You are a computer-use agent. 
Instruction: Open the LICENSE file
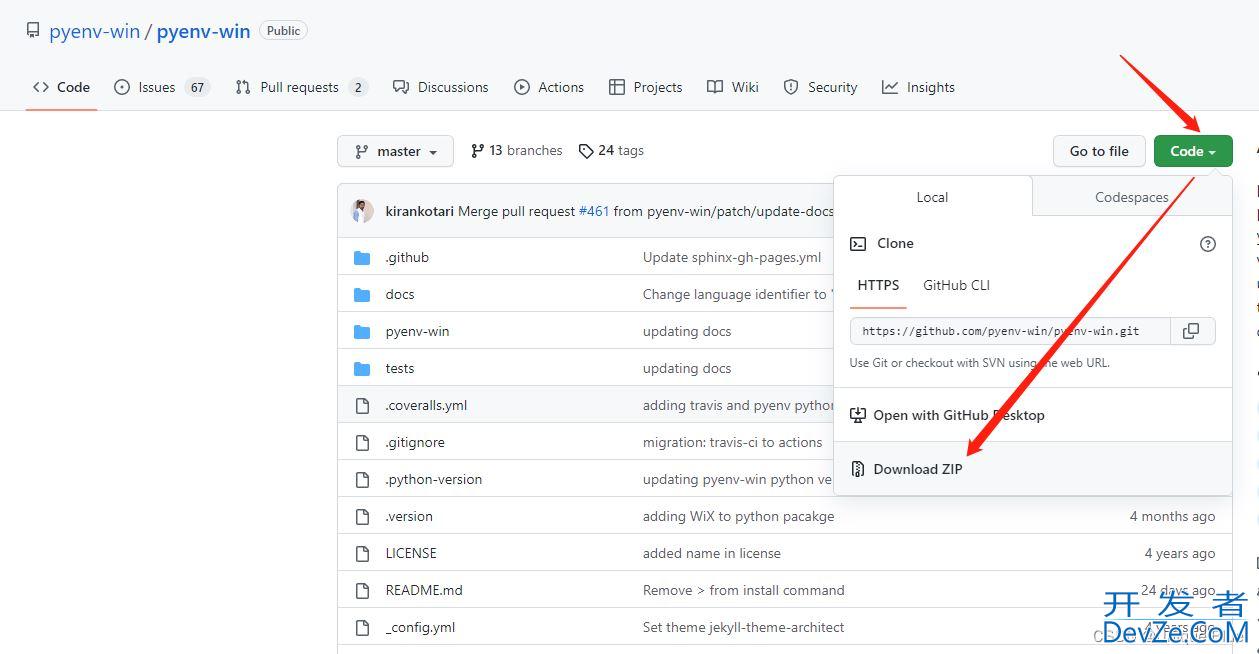coord(411,553)
